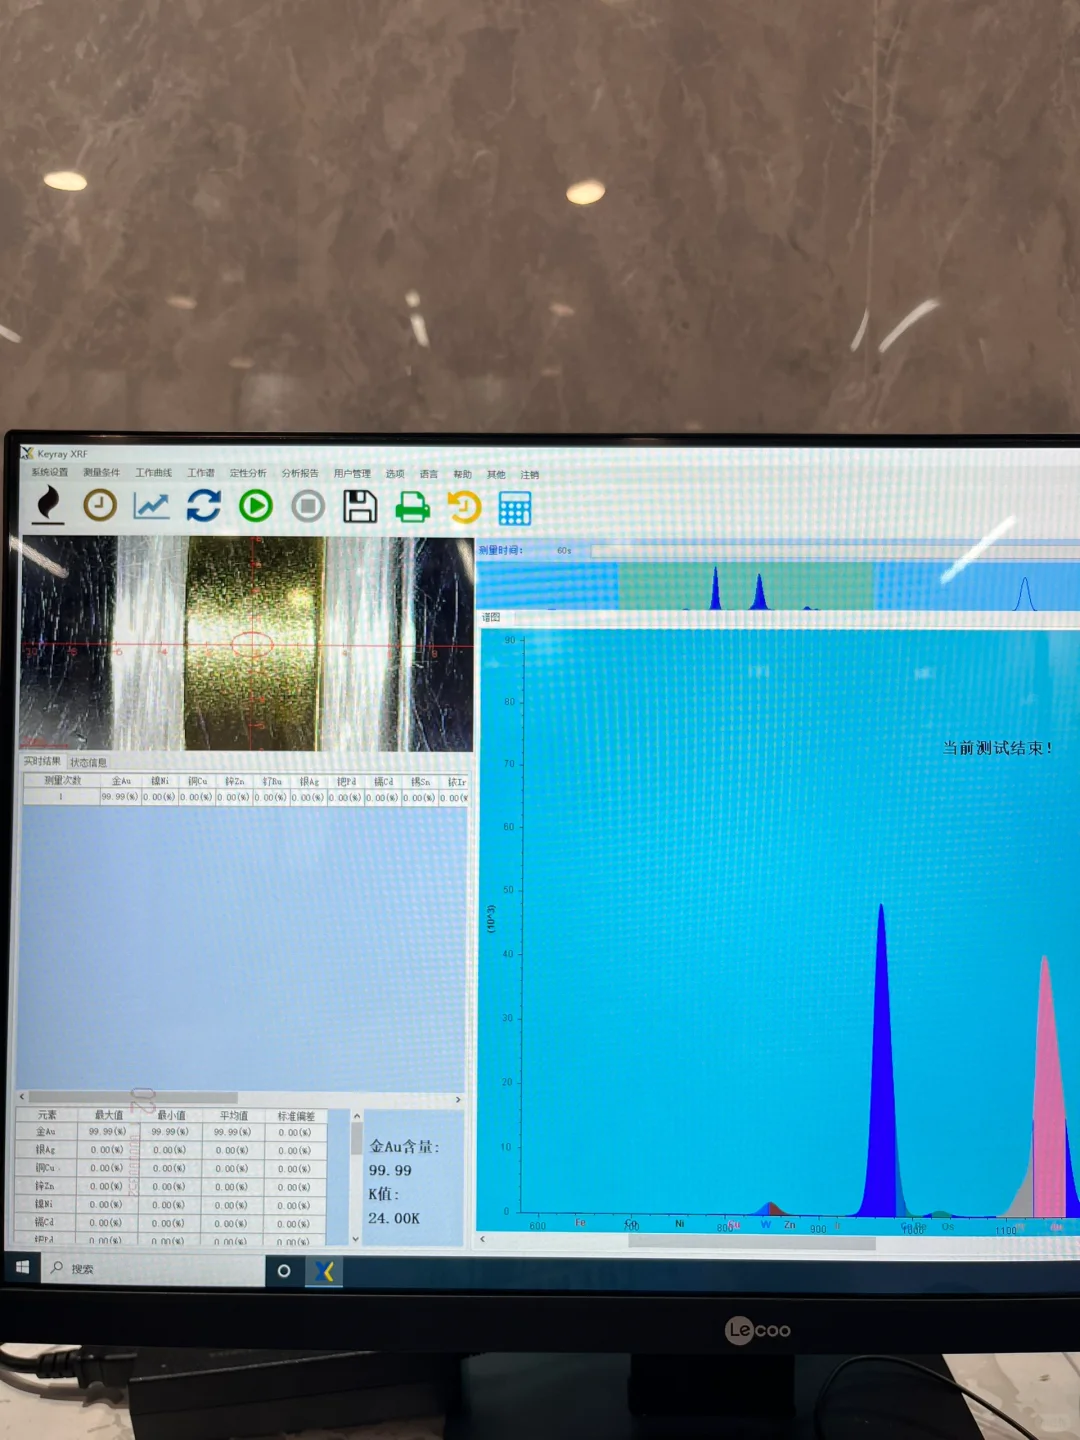Click the results table left scroll arrow
Viewport: 1080px width, 1440px height.
[22, 1097]
